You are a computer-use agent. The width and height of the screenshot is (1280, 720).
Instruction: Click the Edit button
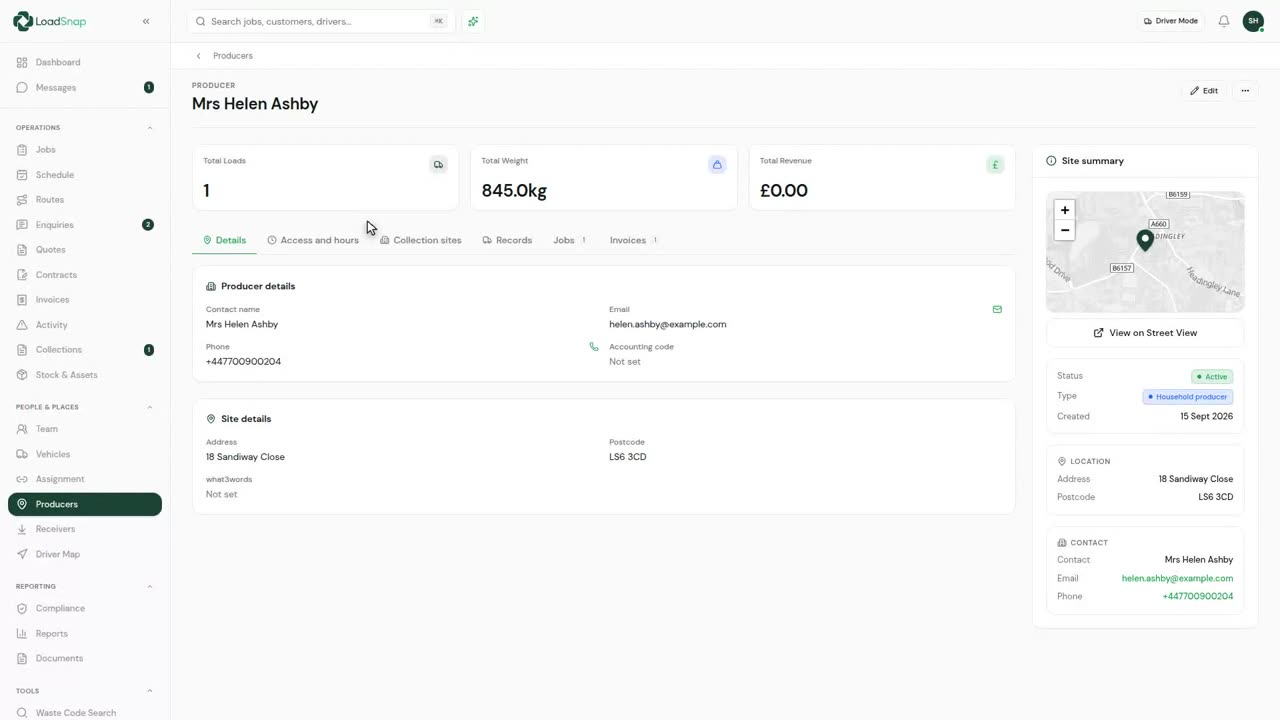click(1204, 91)
